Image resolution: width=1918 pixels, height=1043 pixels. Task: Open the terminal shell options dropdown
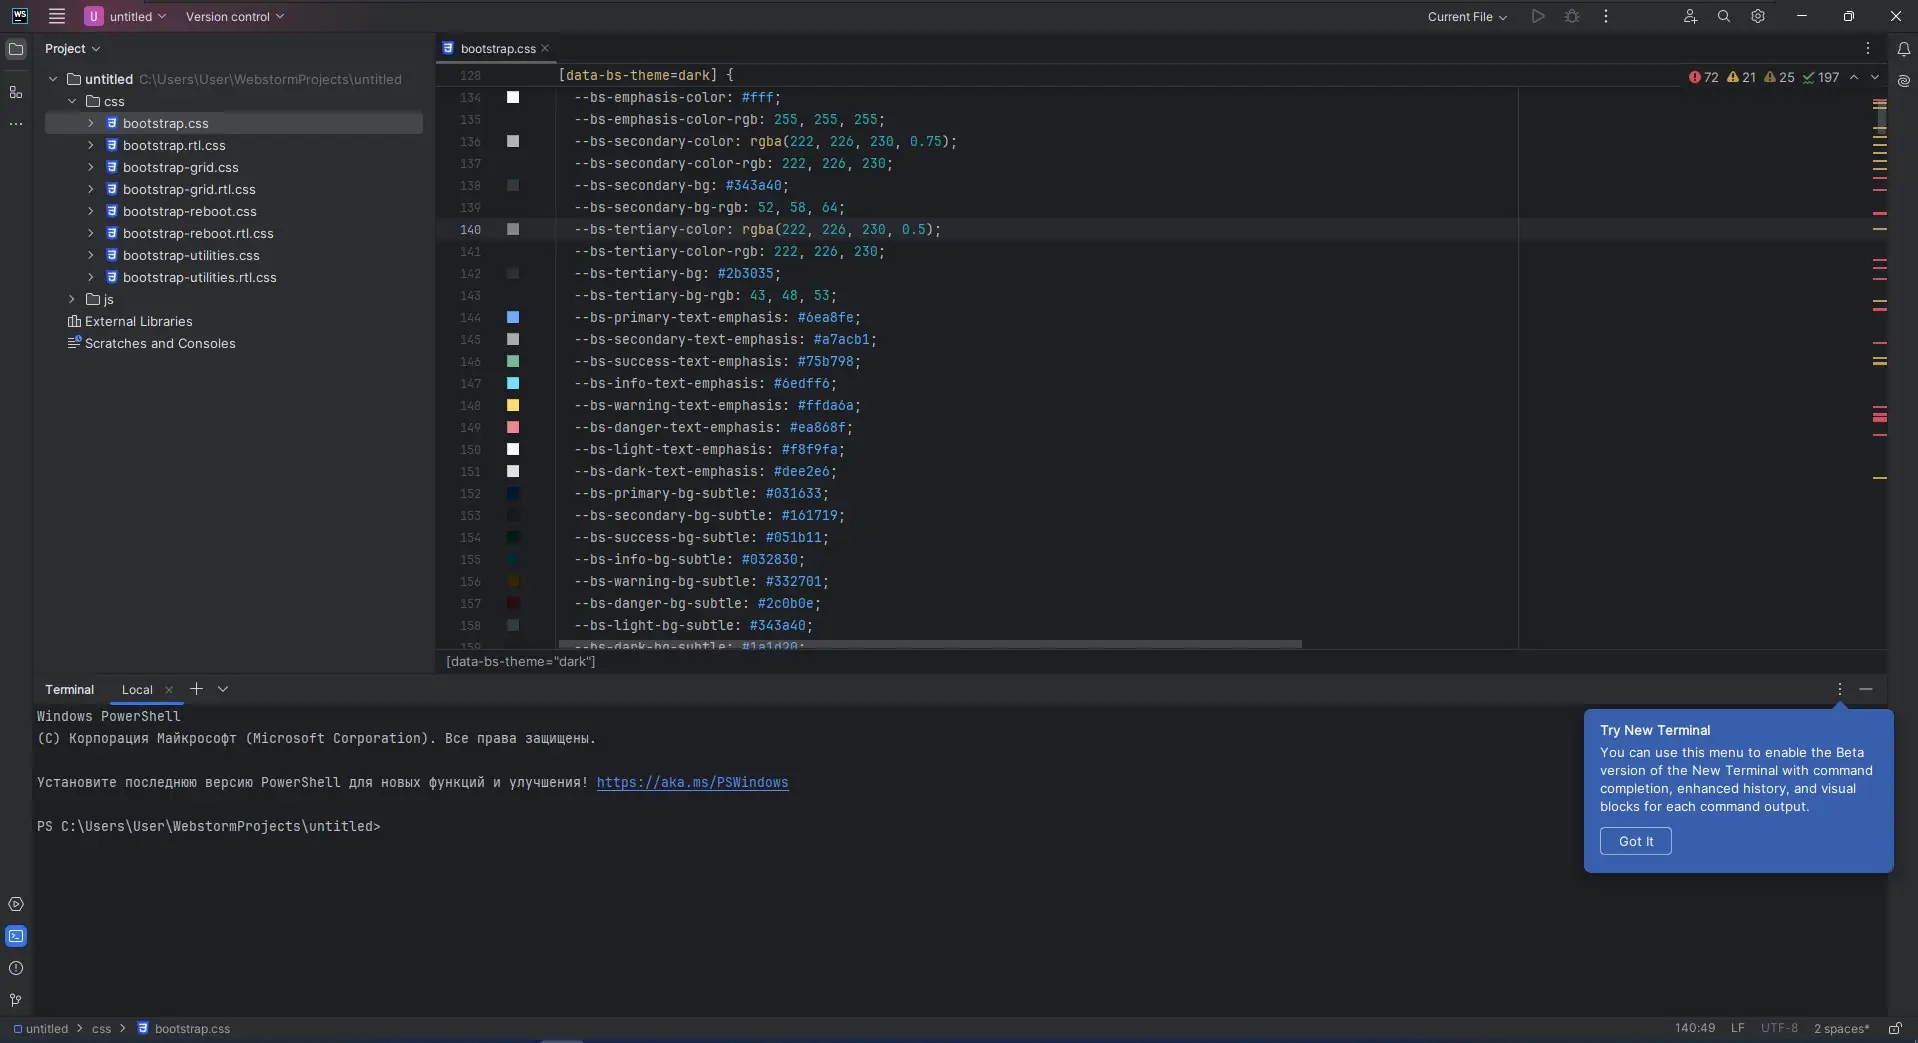223,689
